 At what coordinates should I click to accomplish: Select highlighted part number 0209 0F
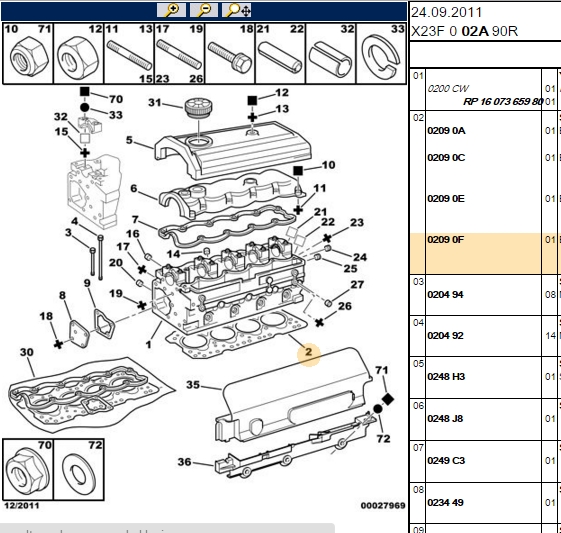point(445,239)
